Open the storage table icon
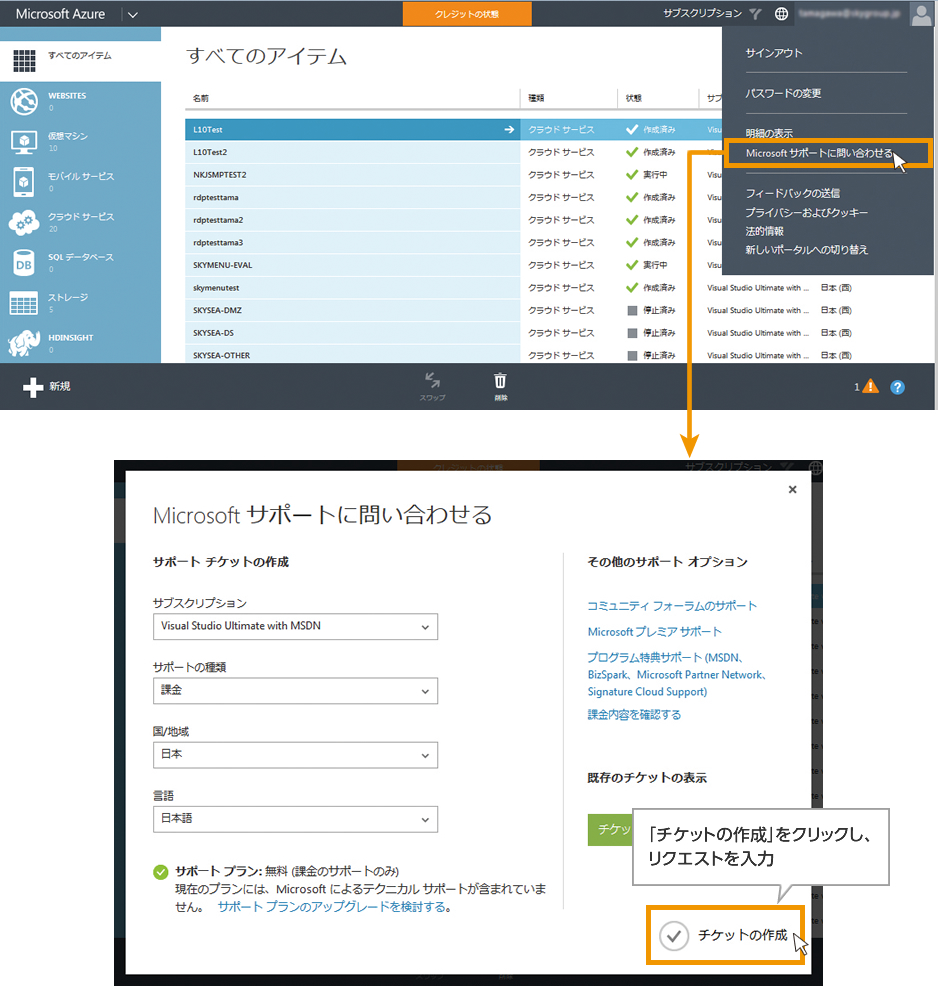The width and height of the screenshot is (939, 986). (x=24, y=303)
